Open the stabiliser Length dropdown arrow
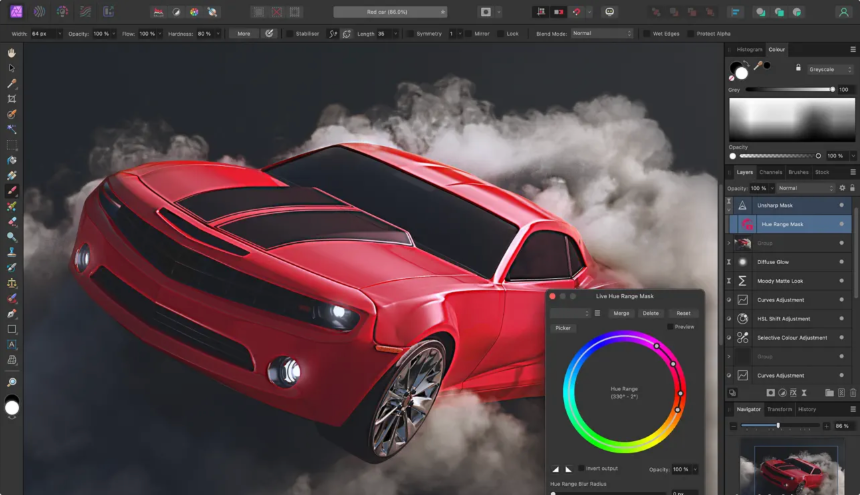This screenshot has width=860, height=495. click(x=395, y=33)
